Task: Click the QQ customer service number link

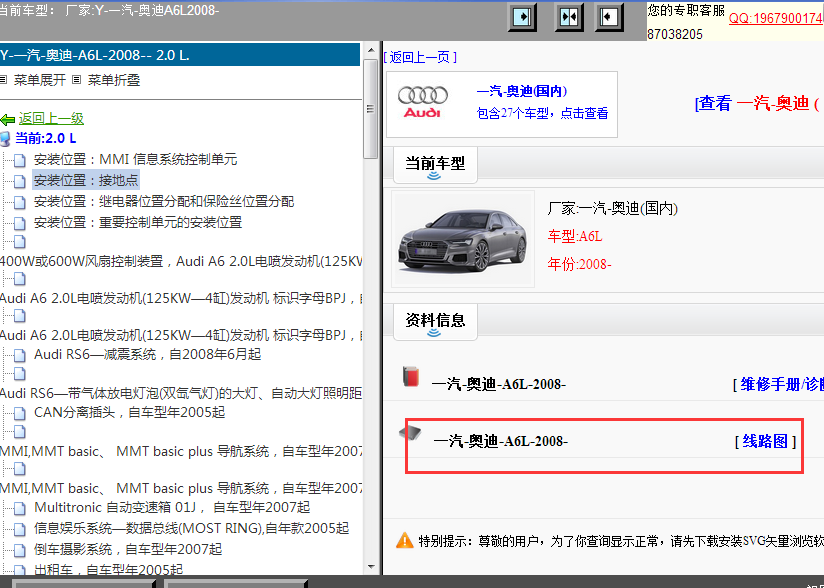Action: [x=776, y=18]
